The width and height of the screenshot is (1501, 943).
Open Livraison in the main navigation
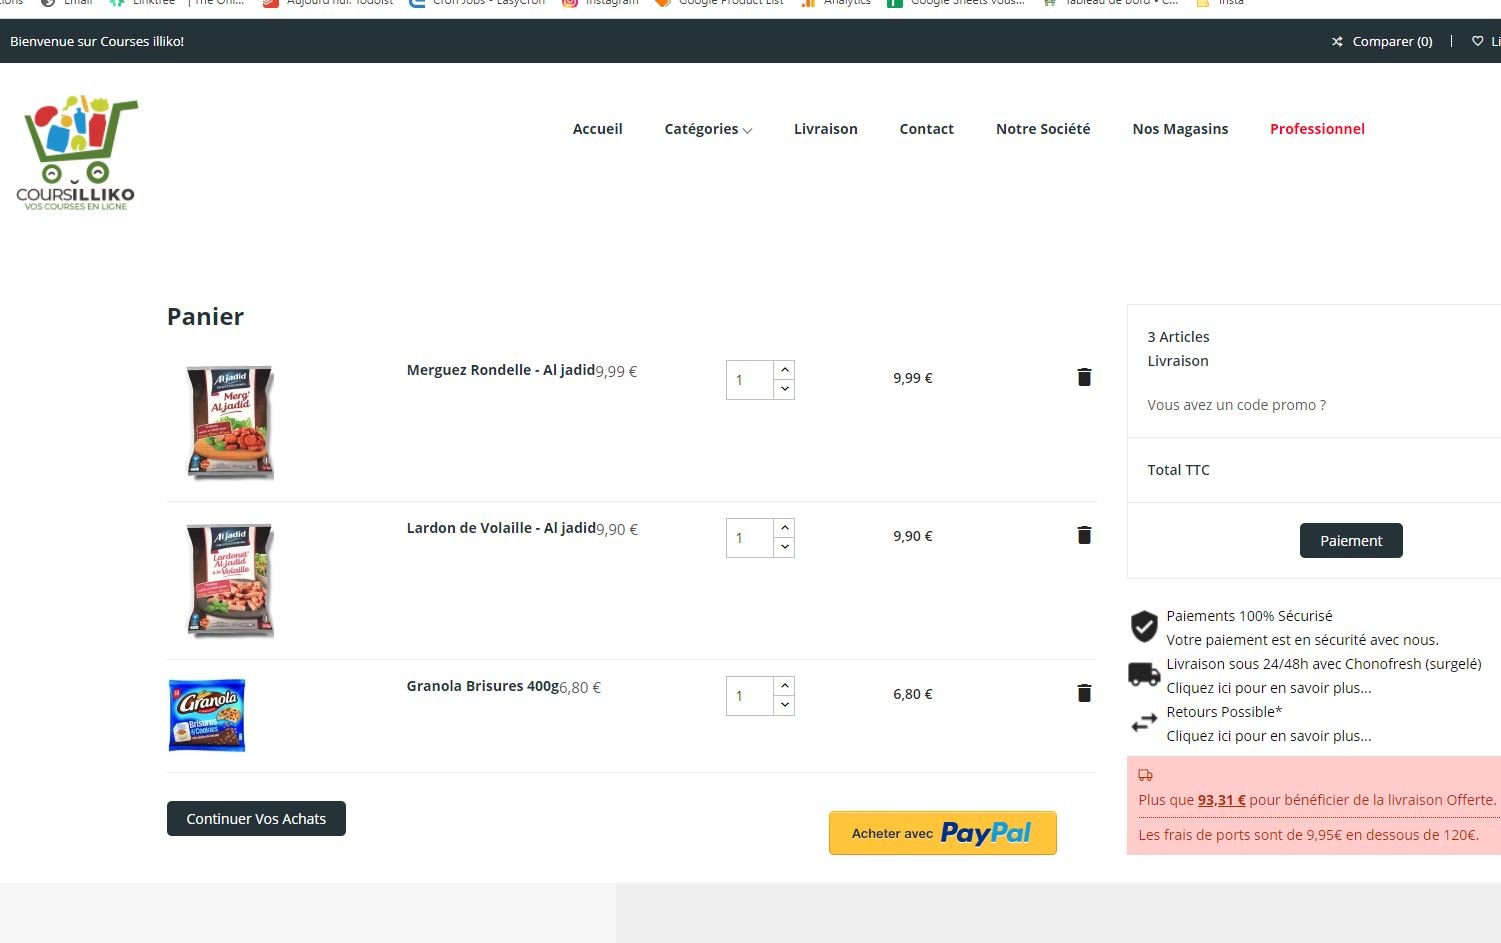(826, 129)
